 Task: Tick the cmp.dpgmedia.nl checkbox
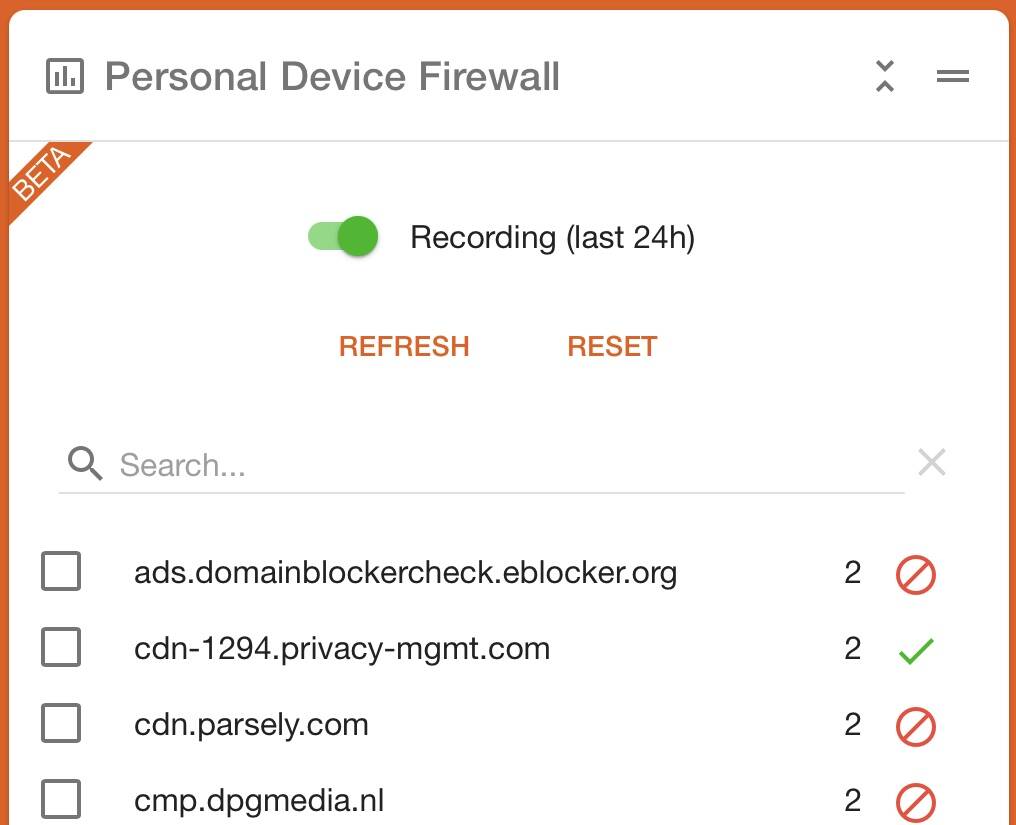61,799
